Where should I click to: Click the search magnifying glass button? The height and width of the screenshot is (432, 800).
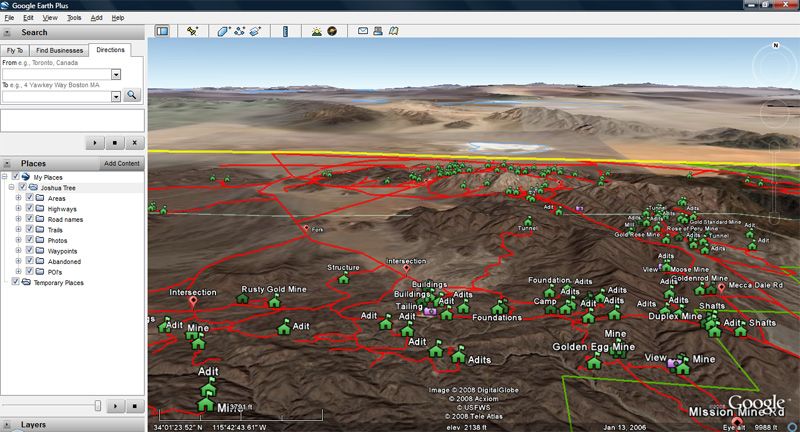[x=132, y=95]
